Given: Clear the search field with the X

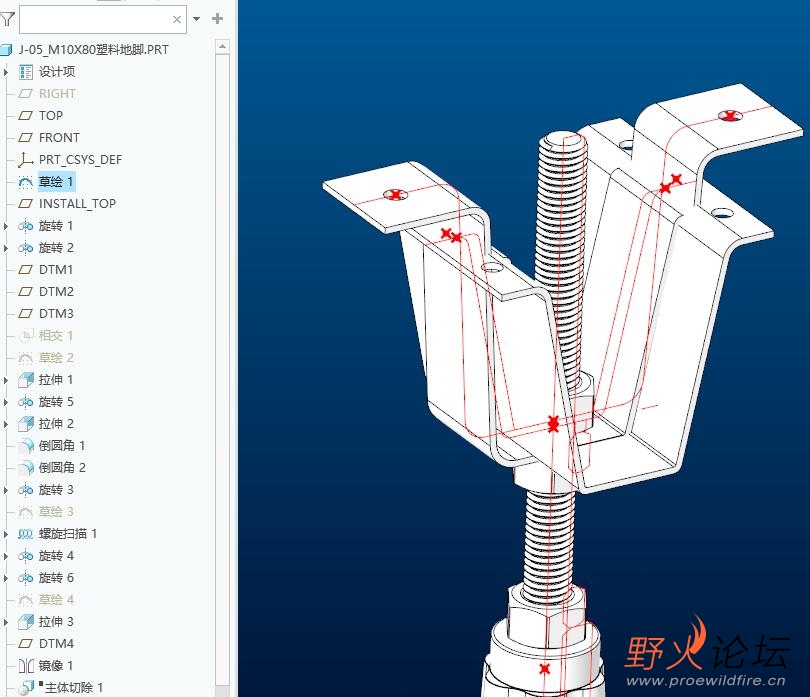Looking at the screenshot, I should tap(177, 20).
